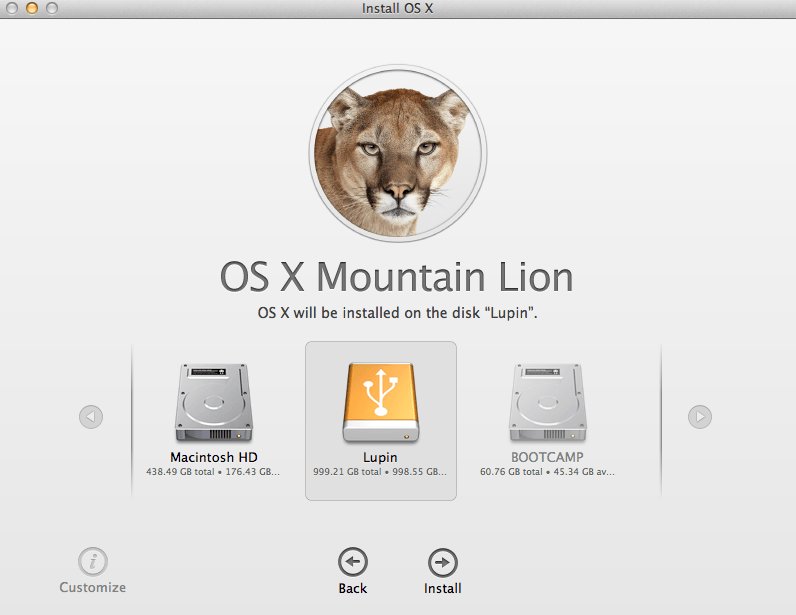This screenshot has height=615, width=796.
Task: Minimize the Install OS X window
Action: (31, 9)
